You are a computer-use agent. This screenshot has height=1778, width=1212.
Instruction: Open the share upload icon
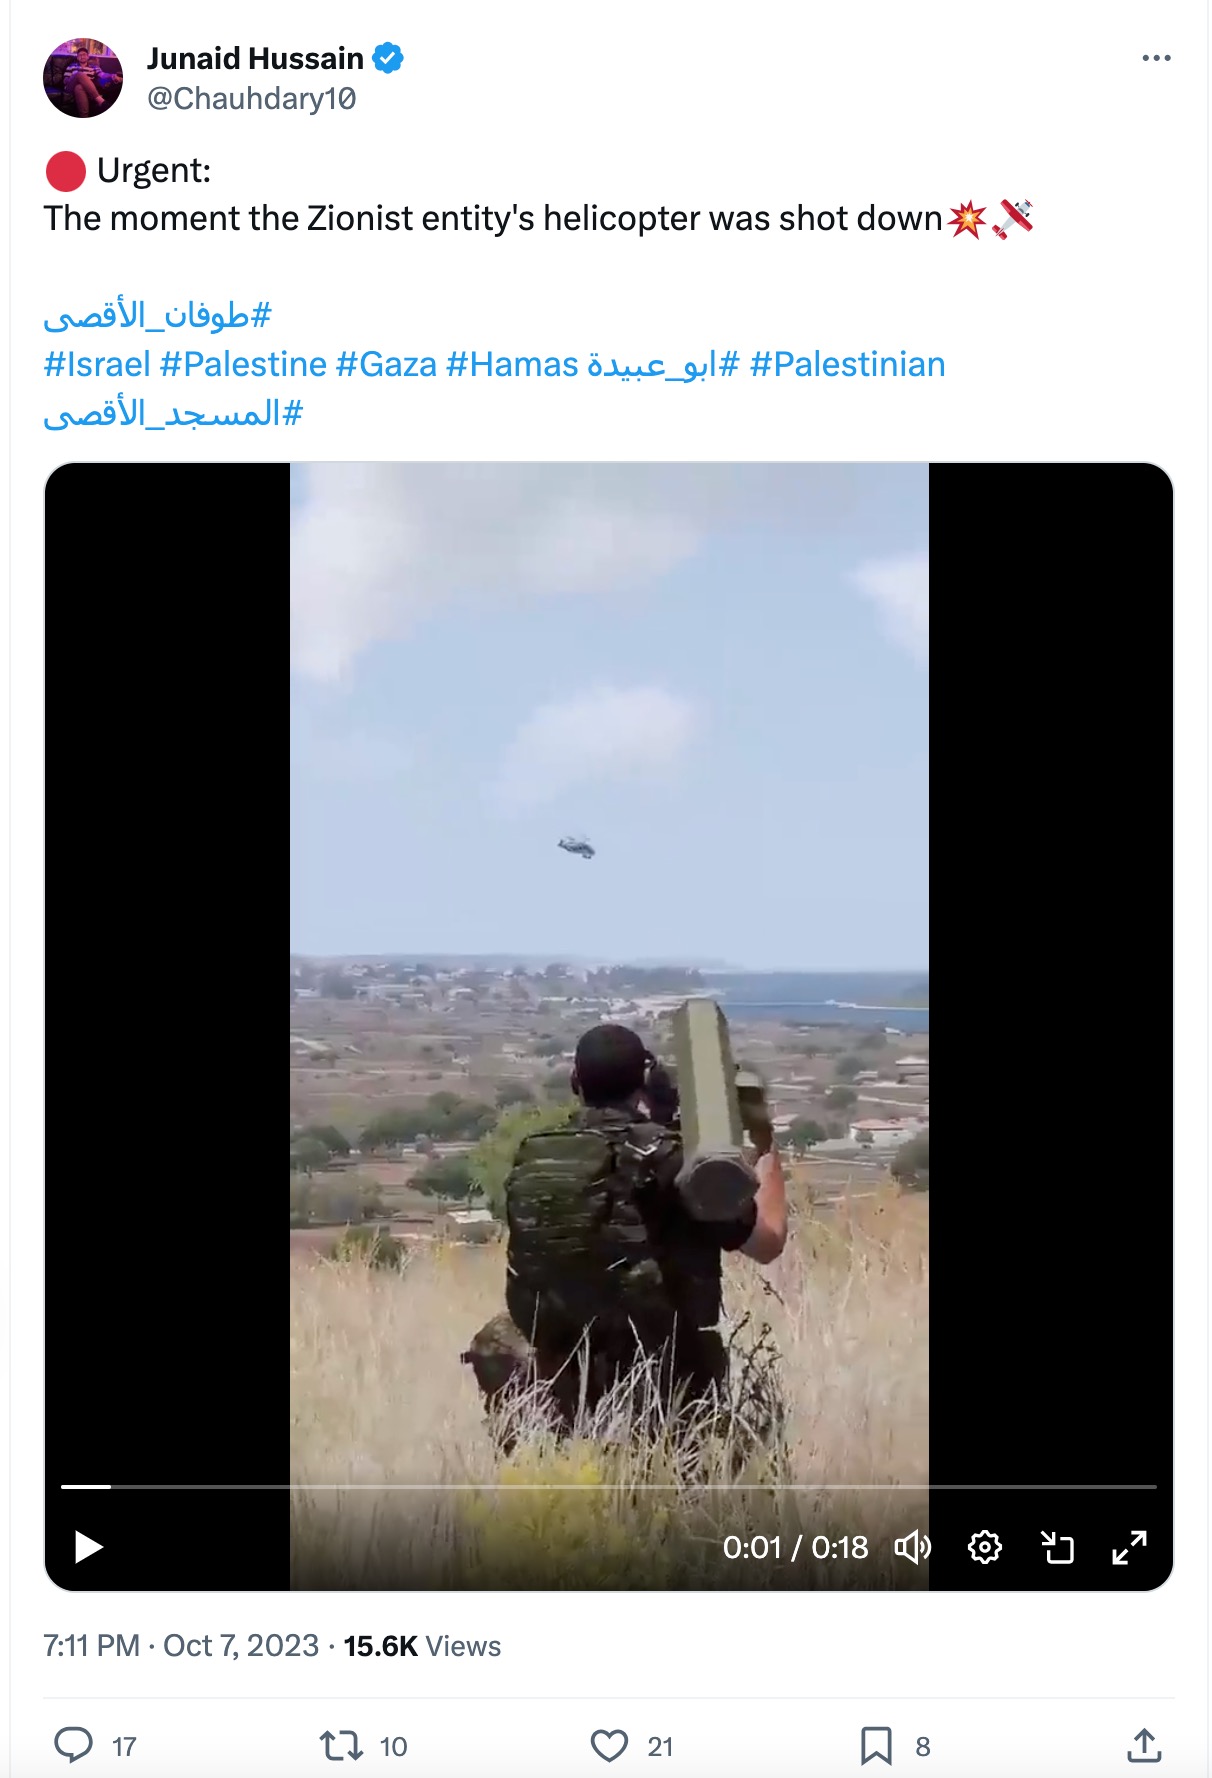tap(1144, 1745)
